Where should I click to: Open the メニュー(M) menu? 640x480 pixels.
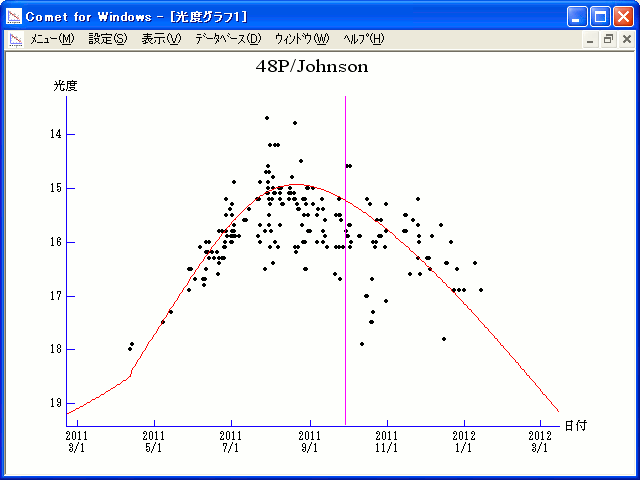52,39
